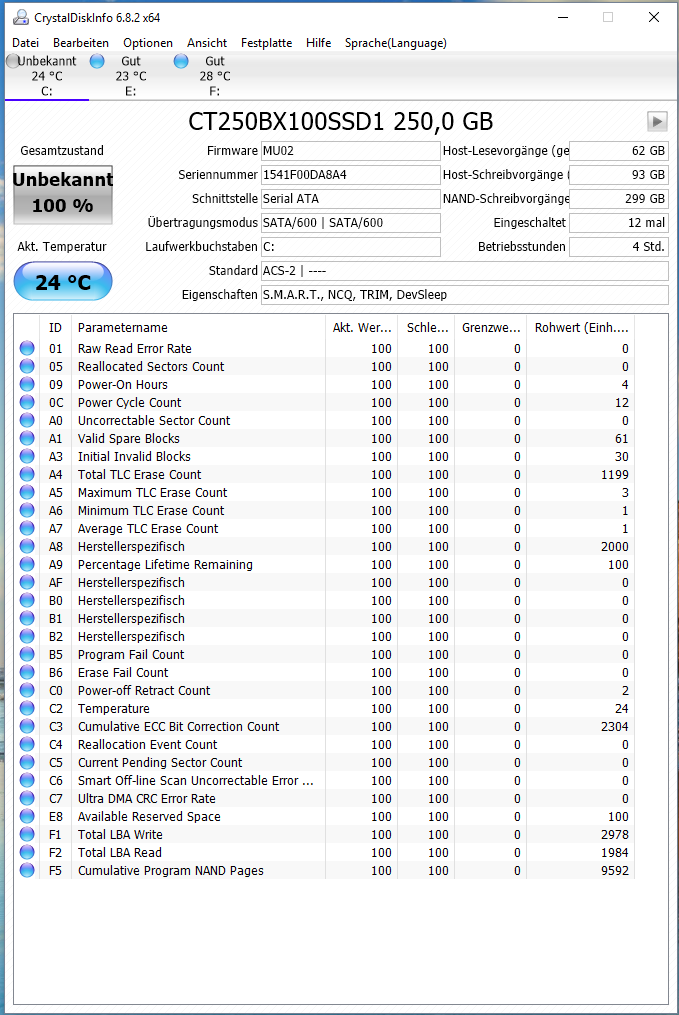Viewport: 679px width, 1015px height.
Task: Click the Eingeschaltet value 12 mal
Action: (x=619, y=223)
